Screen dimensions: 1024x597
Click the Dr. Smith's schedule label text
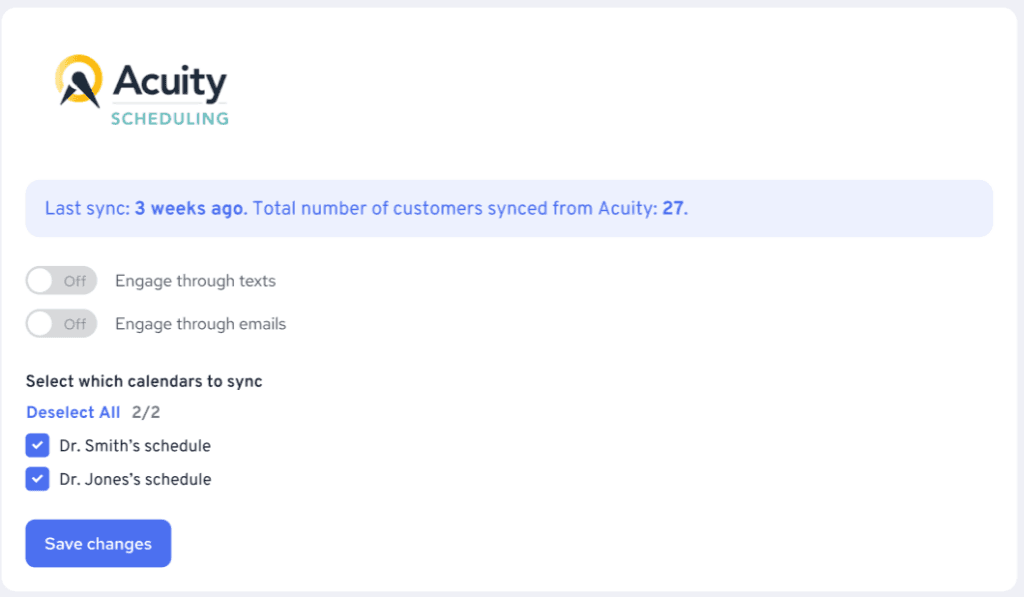tap(135, 445)
